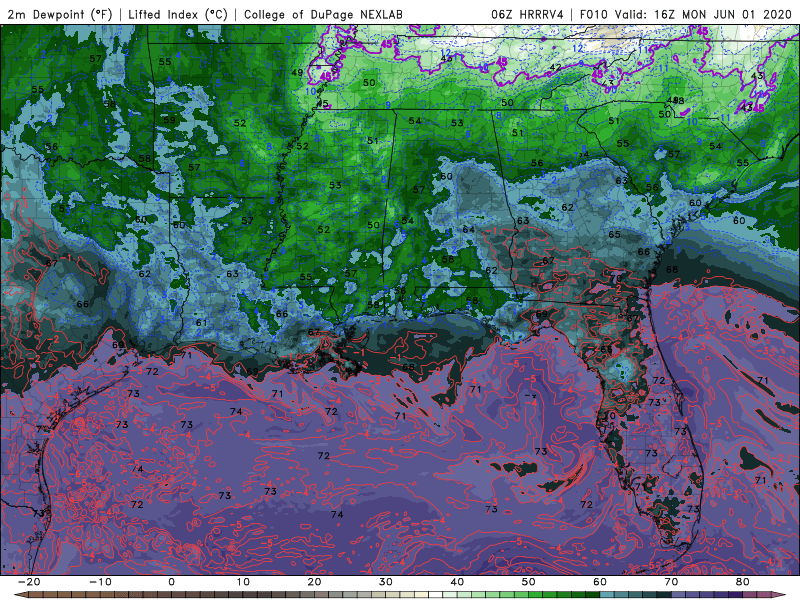Click the '-20' label on the color scale

(x=29, y=582)
